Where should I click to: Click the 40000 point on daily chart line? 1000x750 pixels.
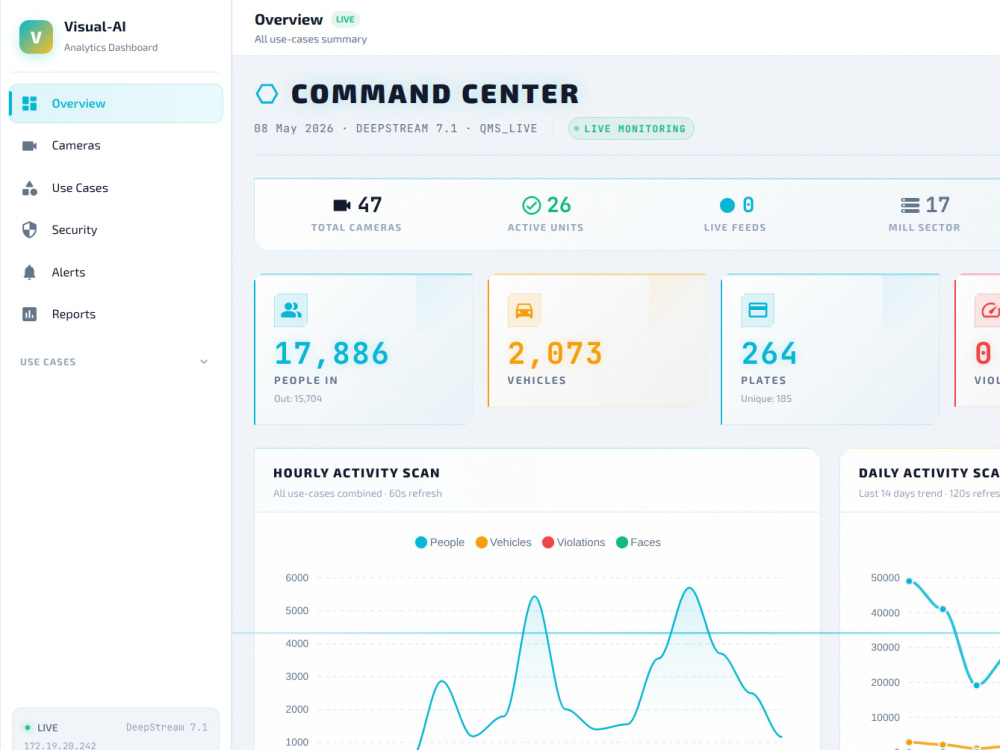point(943,609)
